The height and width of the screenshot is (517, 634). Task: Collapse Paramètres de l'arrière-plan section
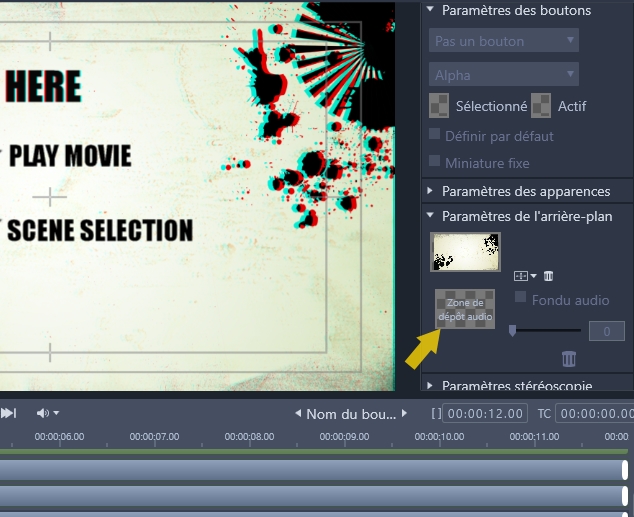point(430,215)
